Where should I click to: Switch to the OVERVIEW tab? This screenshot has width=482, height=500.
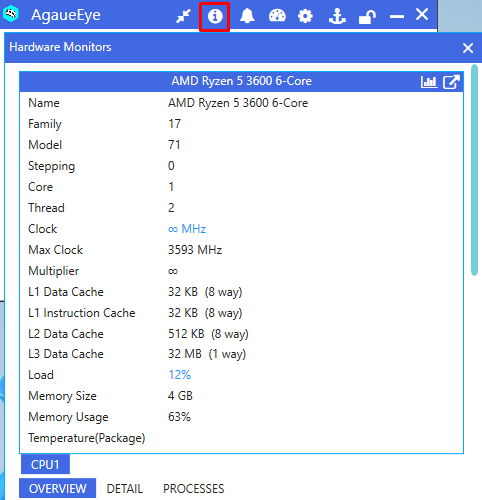58,489
